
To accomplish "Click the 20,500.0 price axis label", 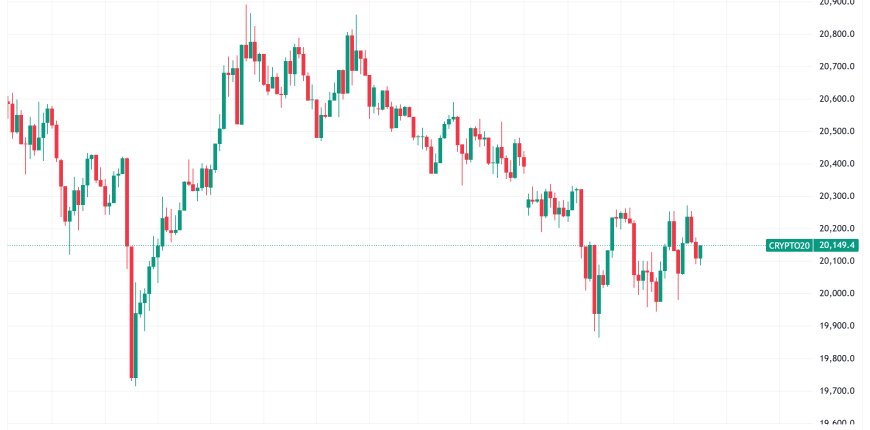I will [838, 131].
